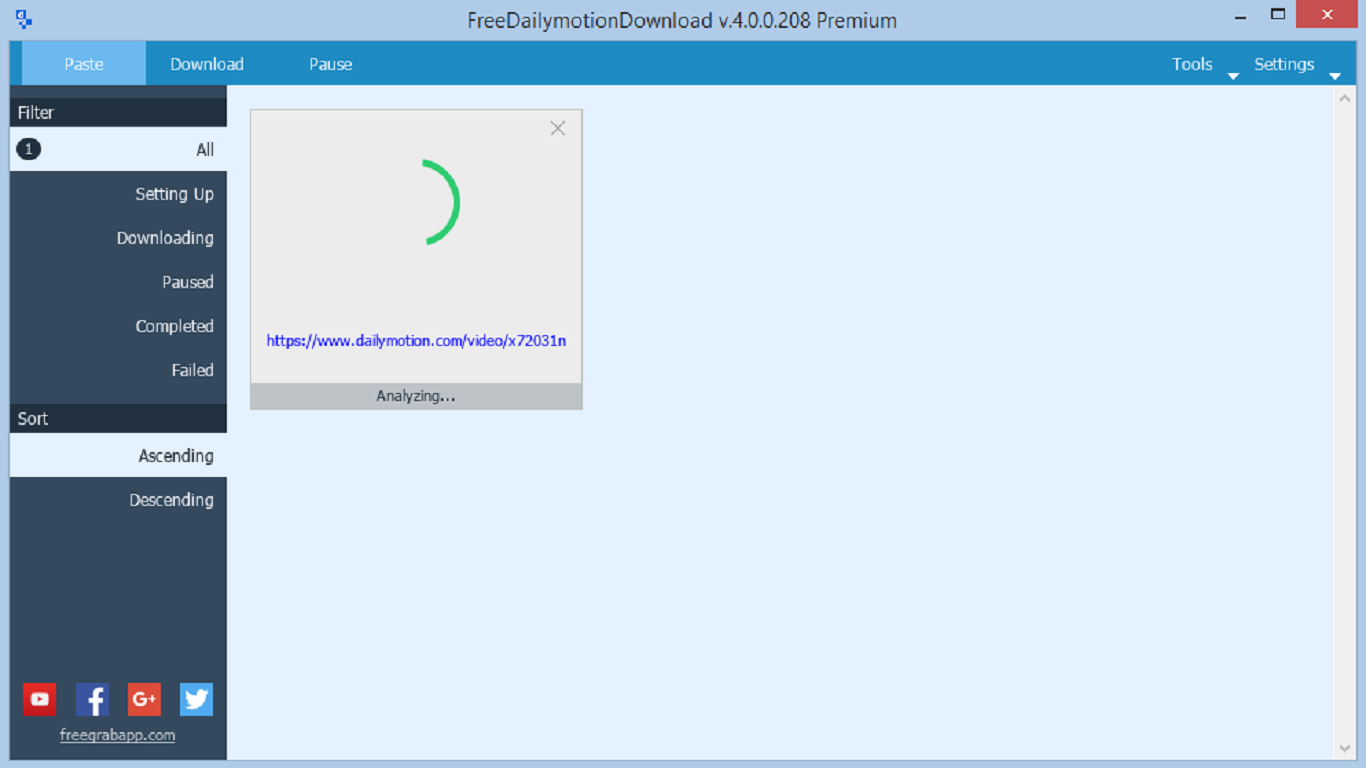Select the All filter
1366x768 pixels.
pos(118,149)
